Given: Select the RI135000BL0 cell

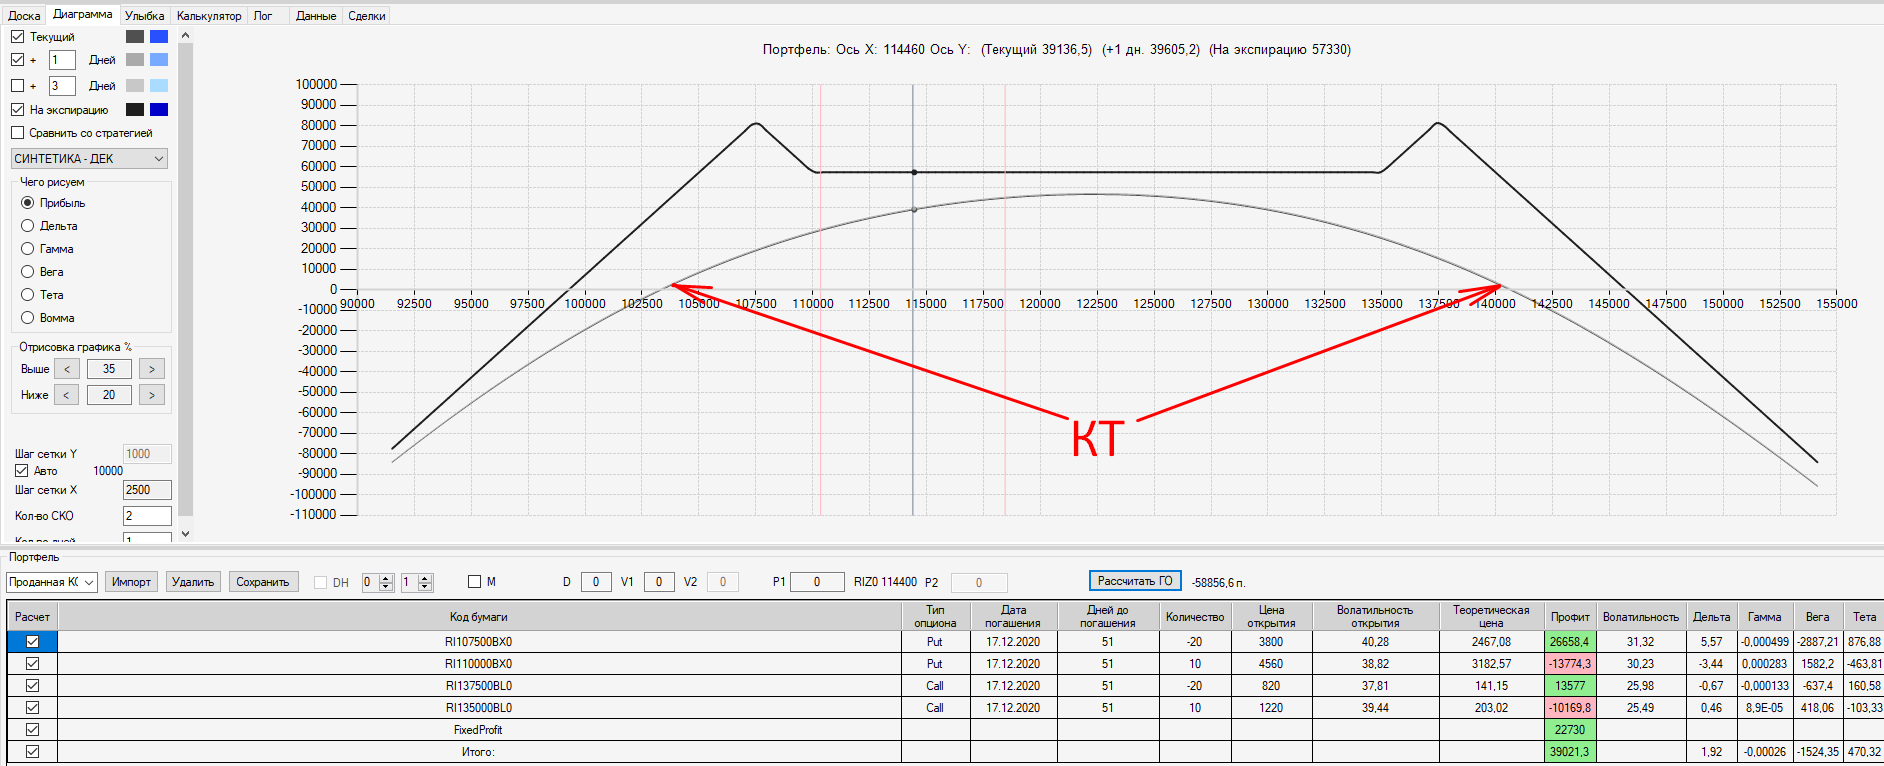Looking at the screenshot, I should tap(479, 708).
